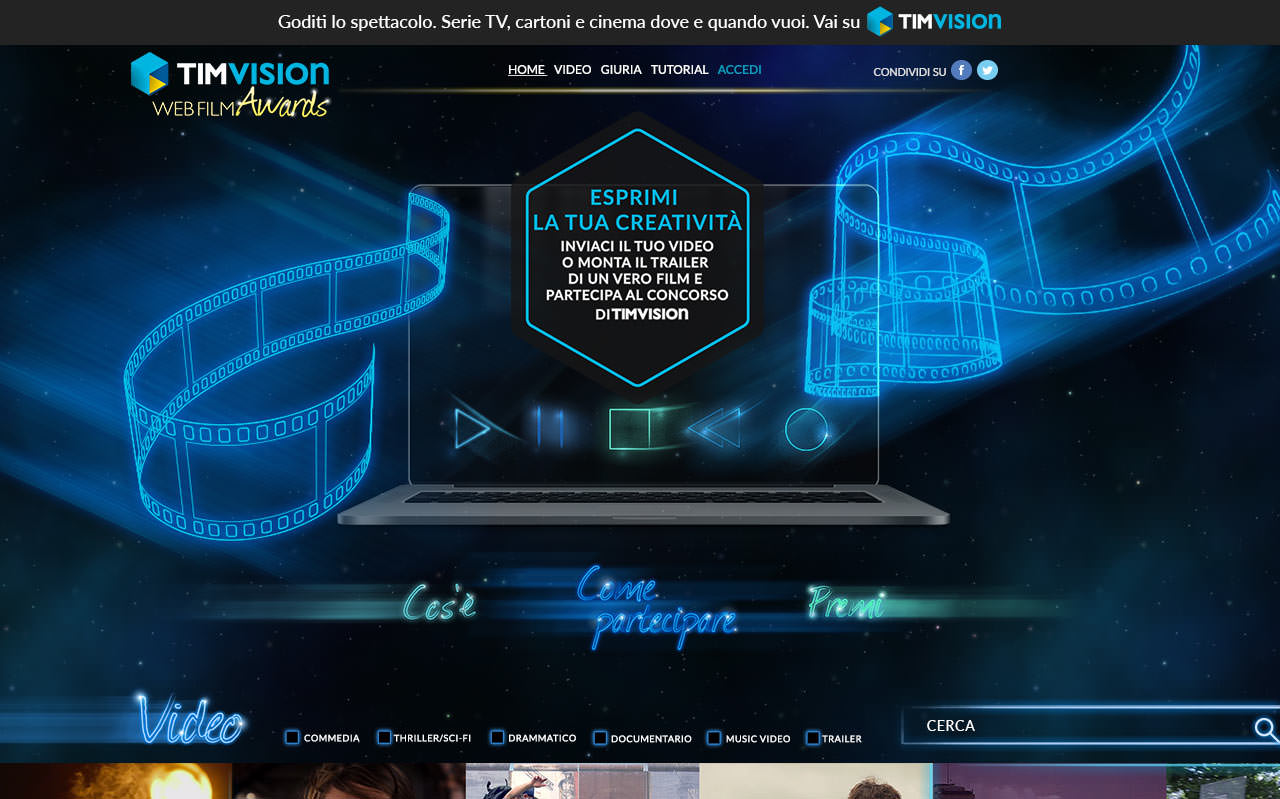
Task: Share on Facebook icon
Action: pyautogui.click(x=961, y=70)
